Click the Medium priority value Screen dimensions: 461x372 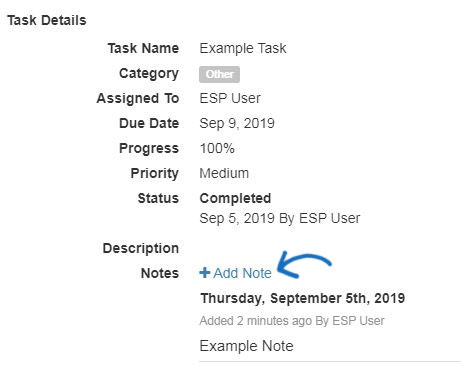pos(224,173)
